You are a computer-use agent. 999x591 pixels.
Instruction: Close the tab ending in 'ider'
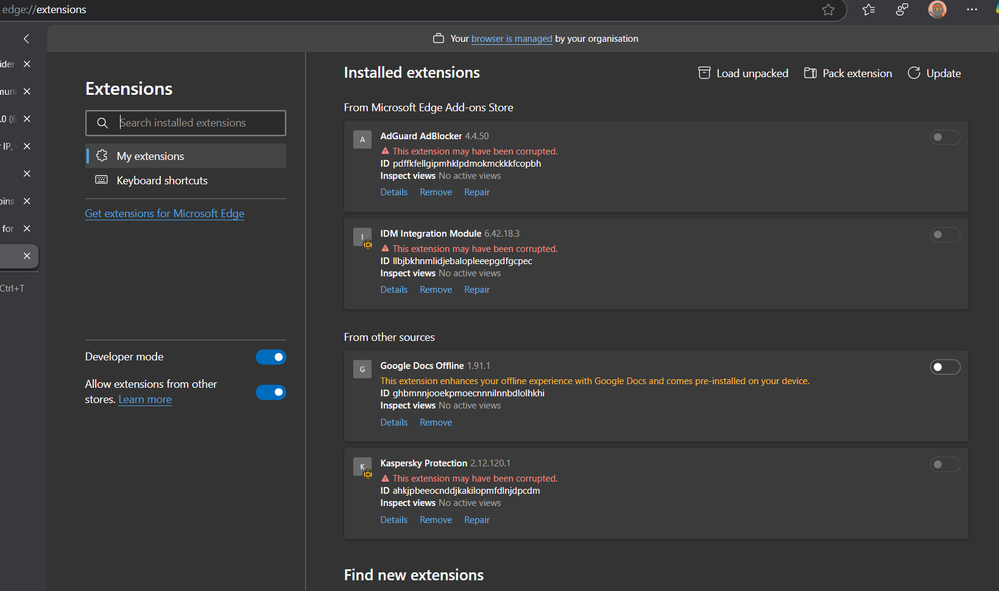click(x=27, y=64)
